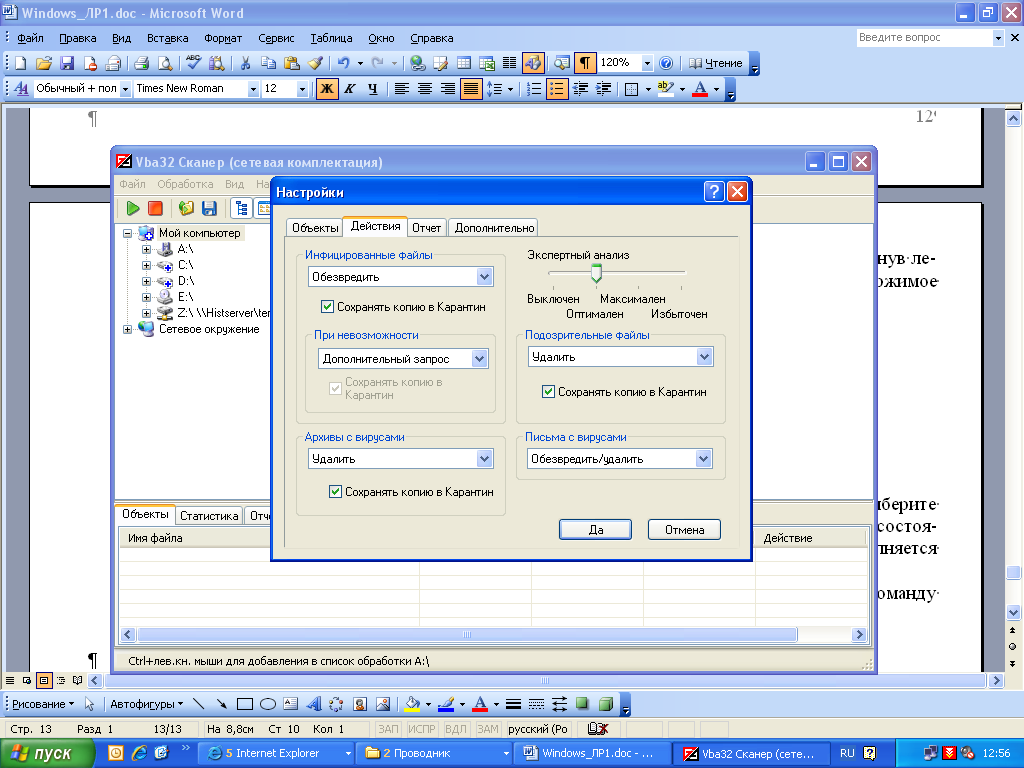Image resolution: width=1024 pixels, height=768 pixels.
Task: Click the Экспертный анализ slider handle
Action: (596, 274)
